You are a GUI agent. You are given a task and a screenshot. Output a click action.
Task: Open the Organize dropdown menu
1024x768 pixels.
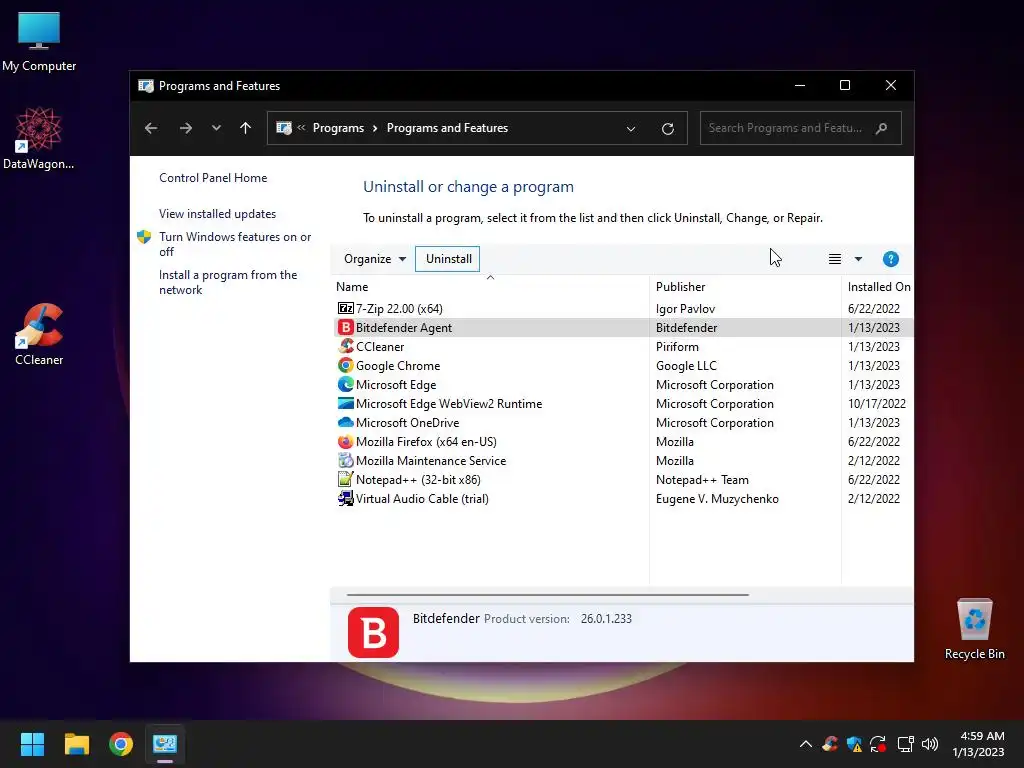[x=374, y=259]
